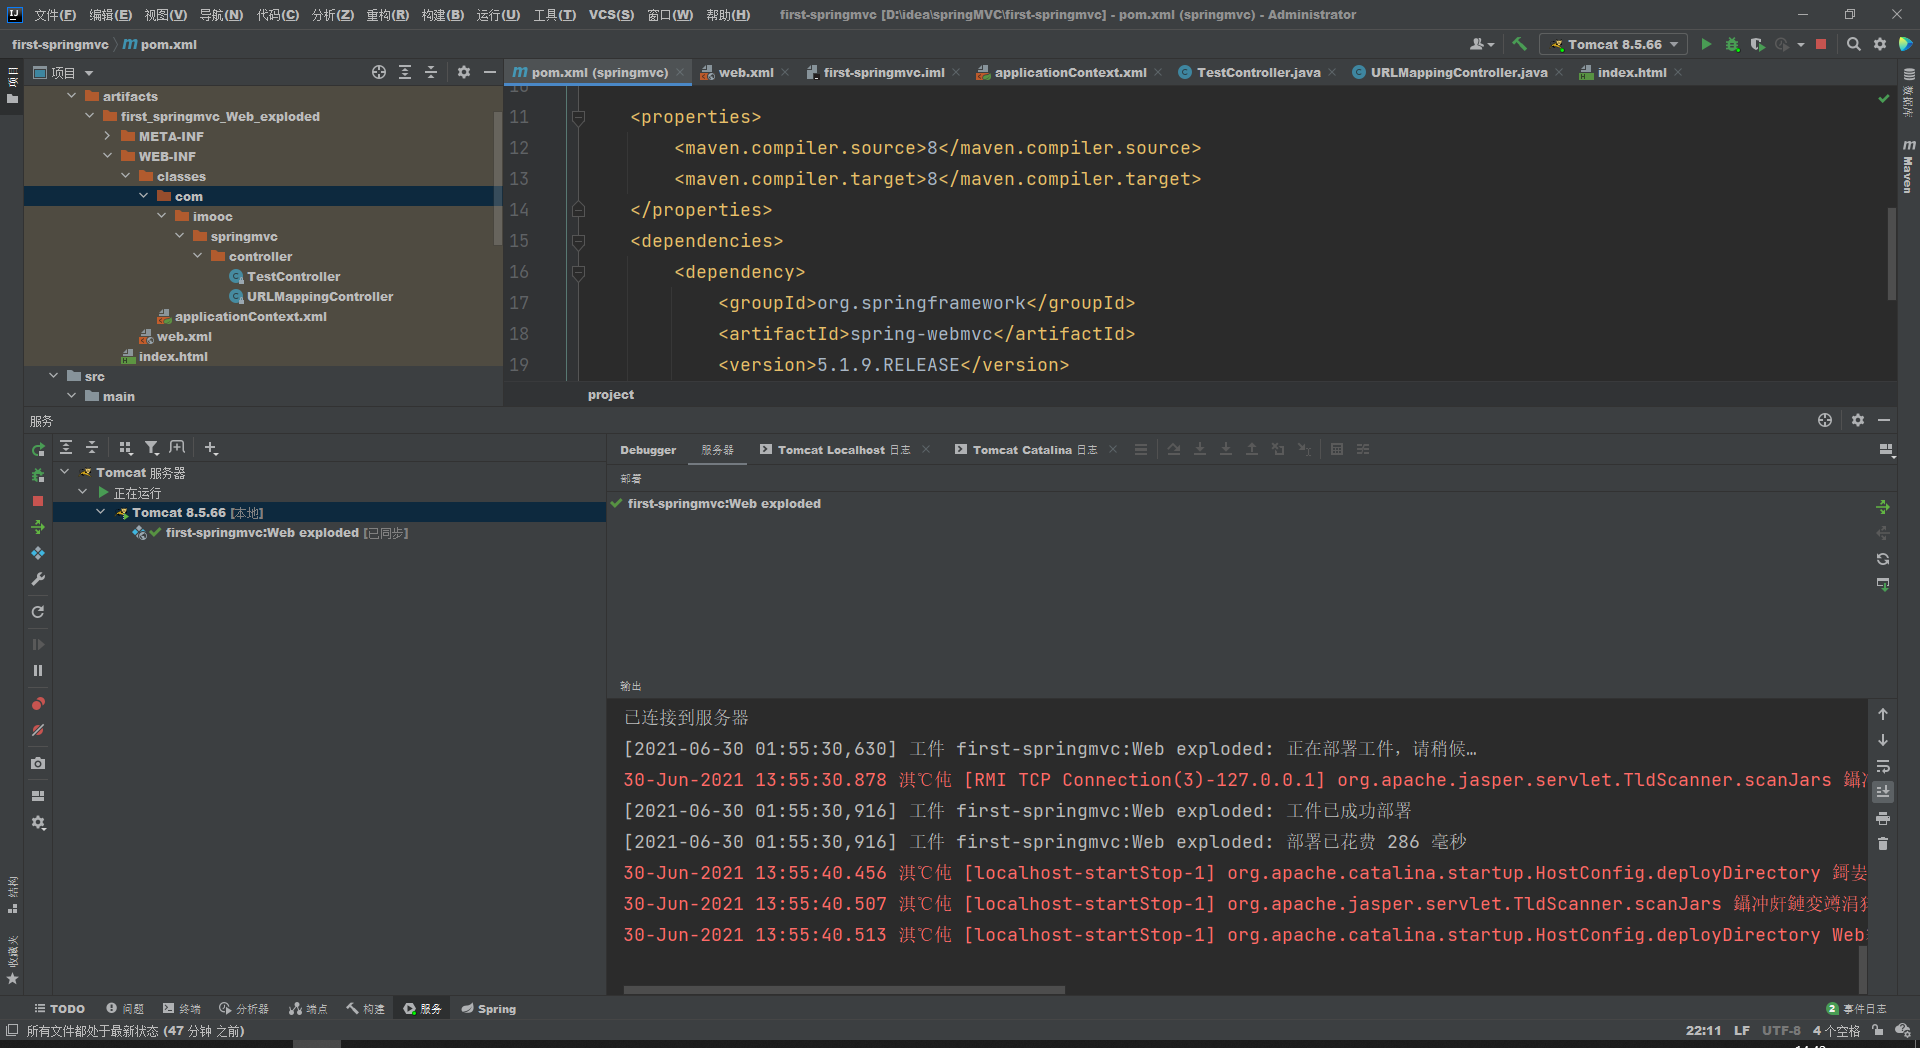The height and width of the screenshot is (1048, 1920).
Task: Switch to the web.xml editor tab
Action: (x=745, y=72)
